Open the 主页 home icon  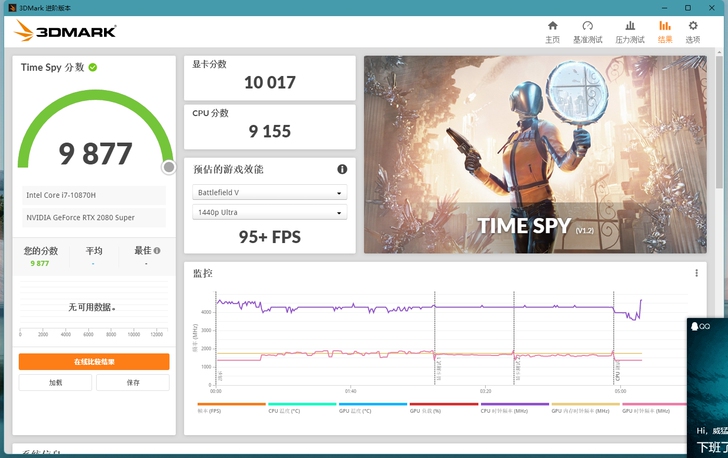coord(552,26)
